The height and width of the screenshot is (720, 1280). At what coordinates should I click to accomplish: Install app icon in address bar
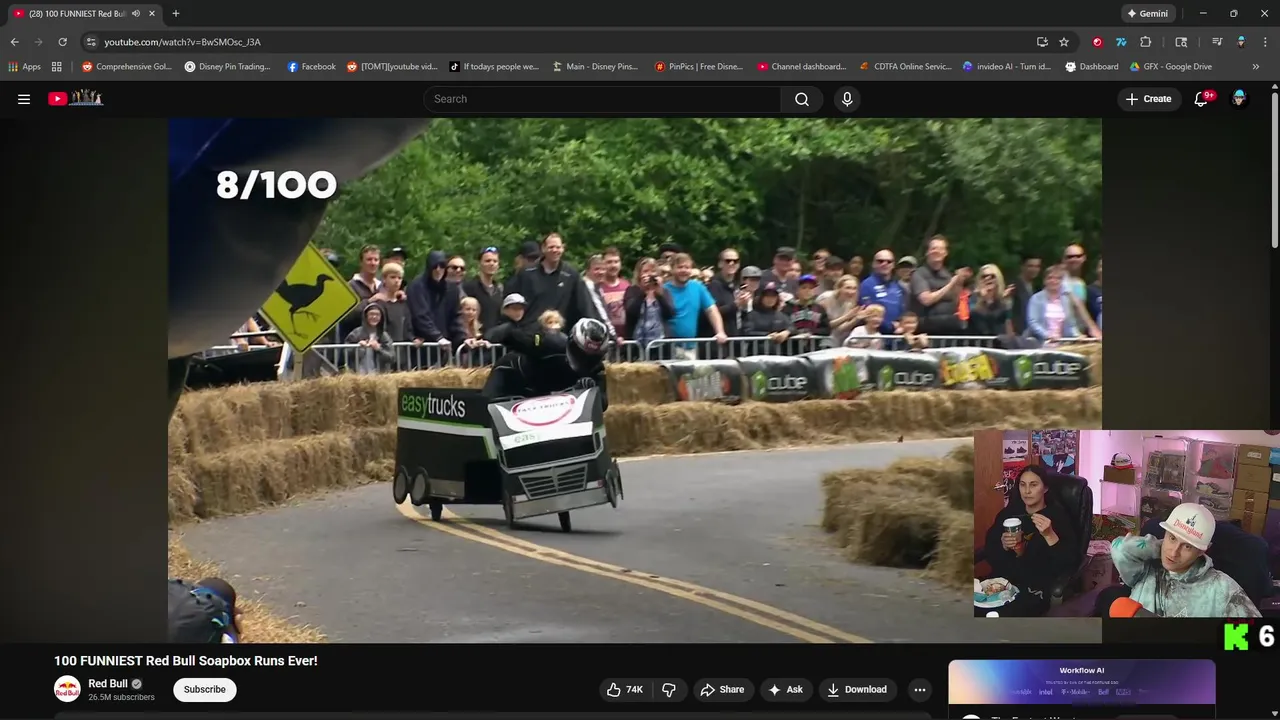point(1042,42)
